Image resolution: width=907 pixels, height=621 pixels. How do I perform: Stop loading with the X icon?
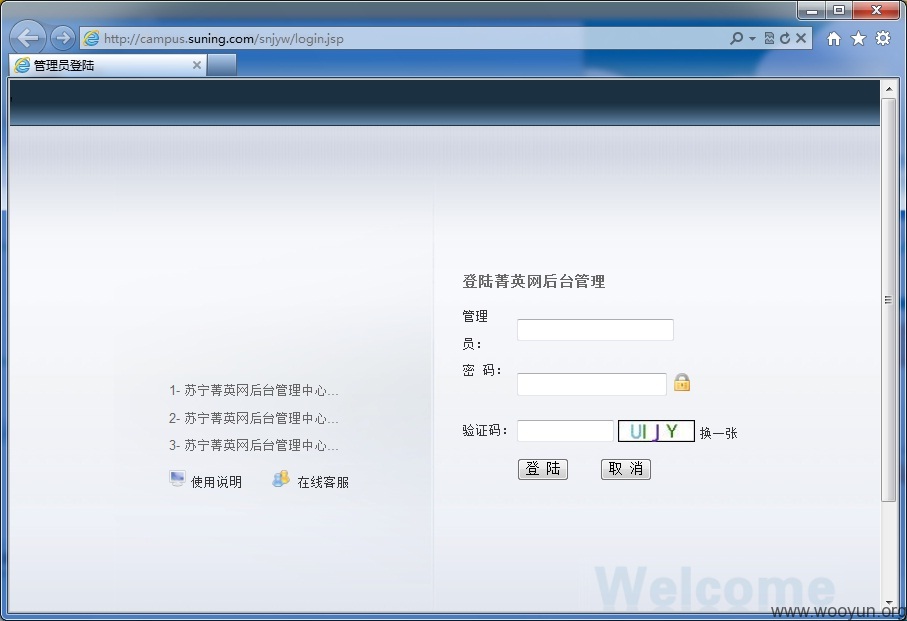(x=801, y=38)
